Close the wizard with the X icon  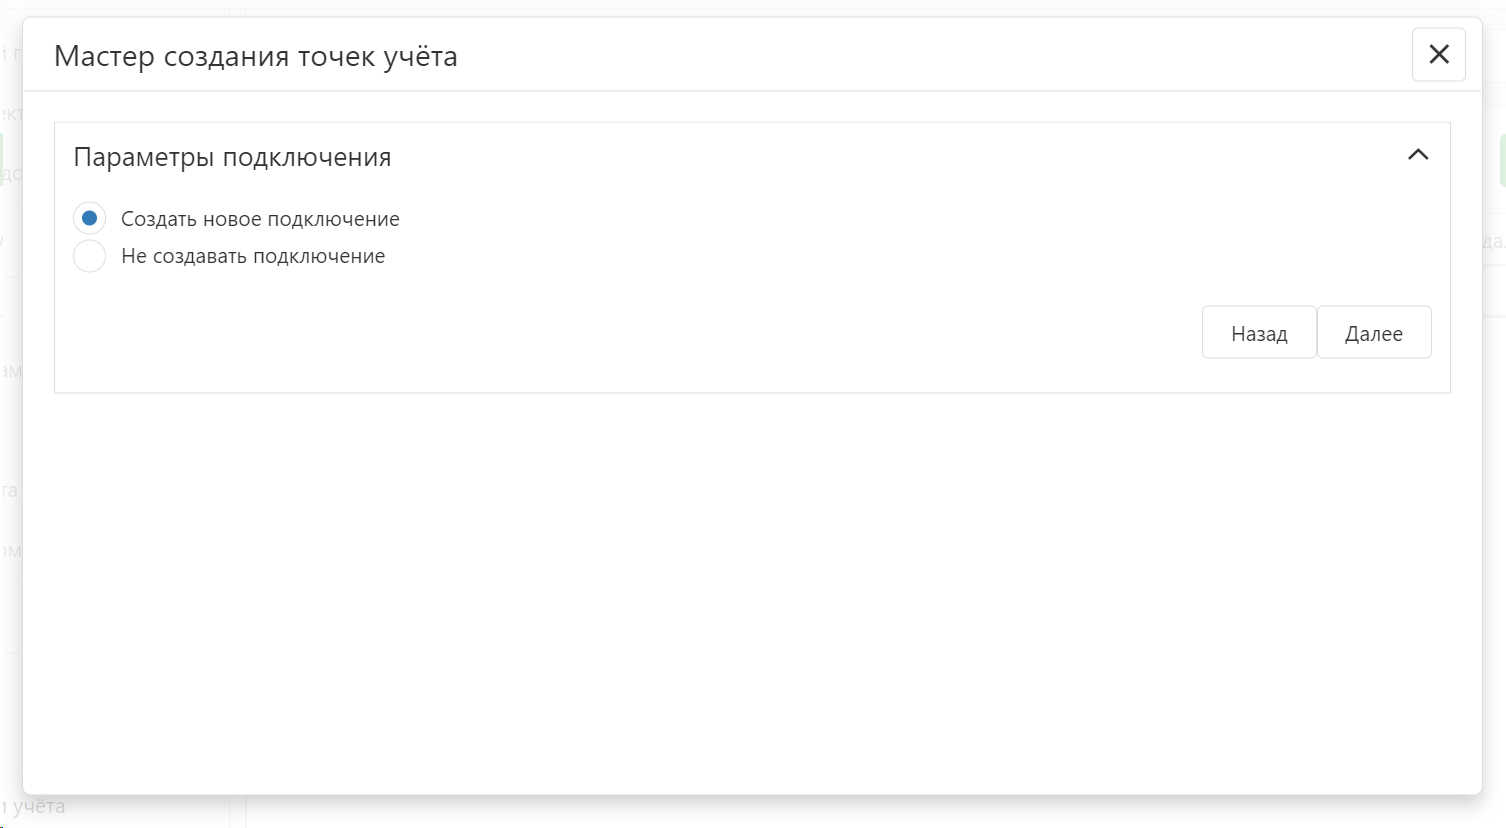pos(1438,55)
